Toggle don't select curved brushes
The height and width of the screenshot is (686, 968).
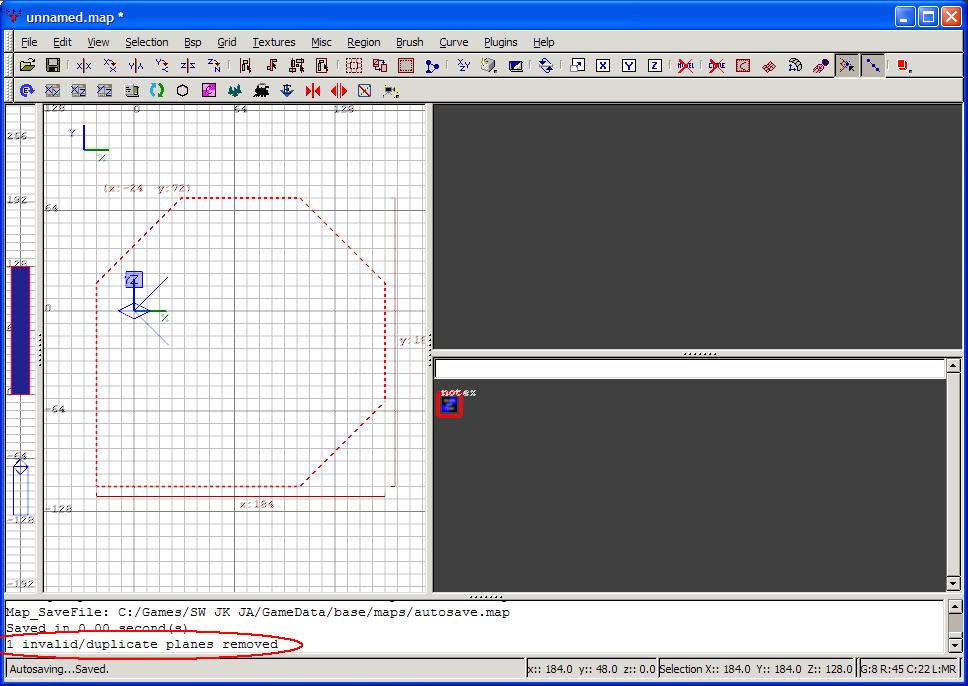pos(717,65)
